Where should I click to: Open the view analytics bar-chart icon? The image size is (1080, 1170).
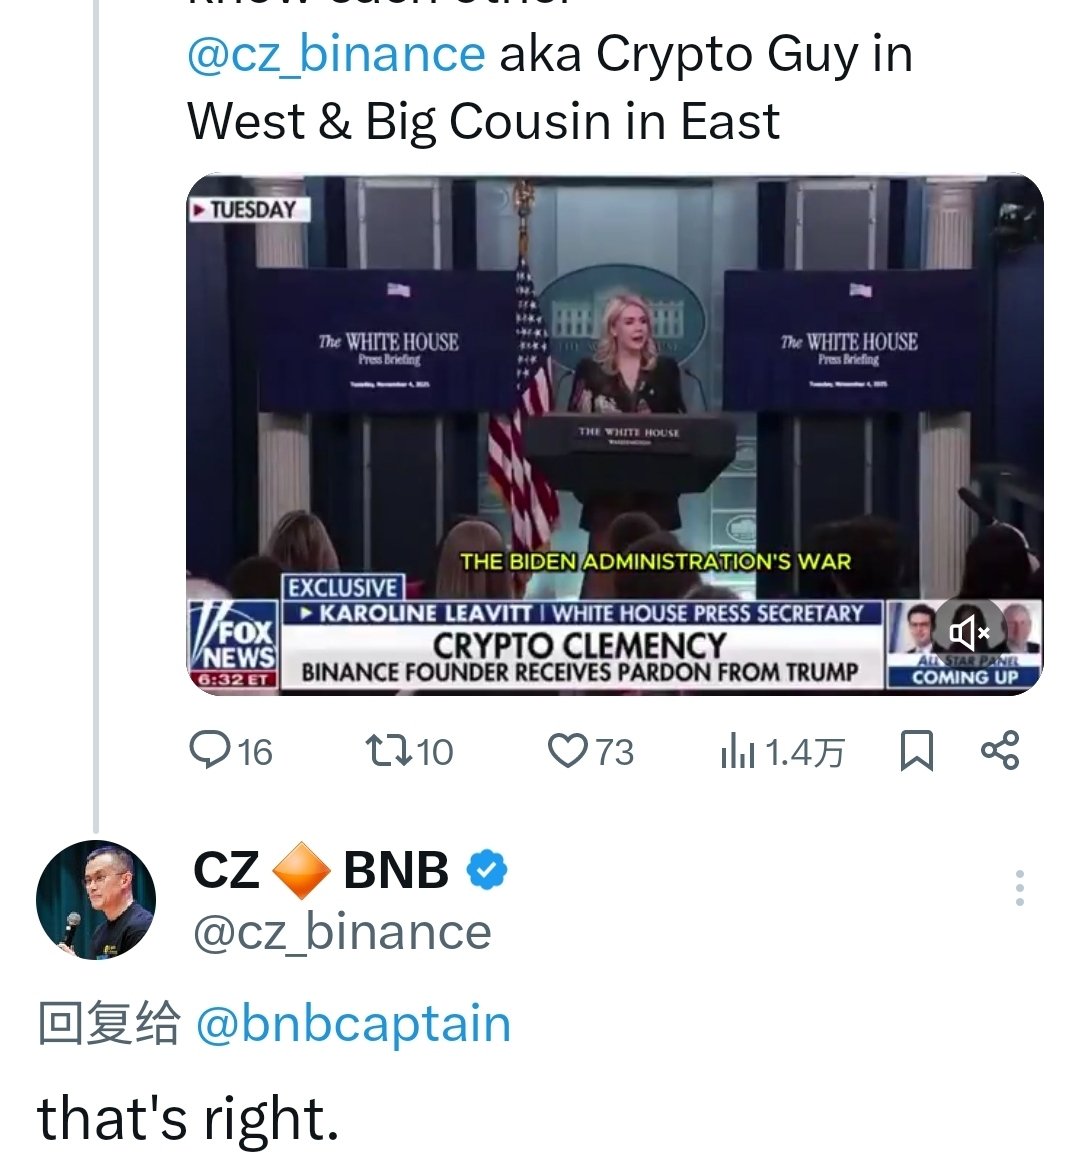(737, 752)
